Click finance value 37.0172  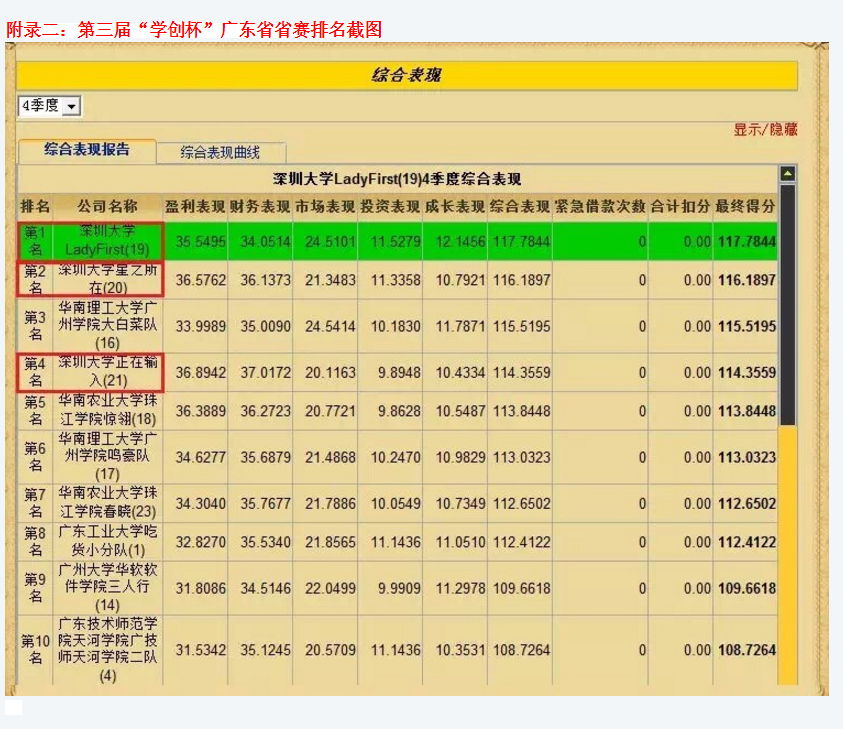(x=266, y=373)
